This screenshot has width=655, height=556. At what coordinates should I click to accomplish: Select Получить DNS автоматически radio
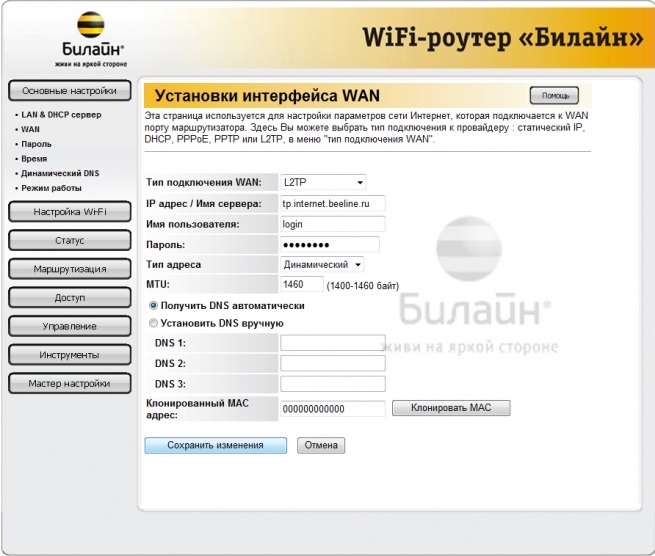point(153,305)
